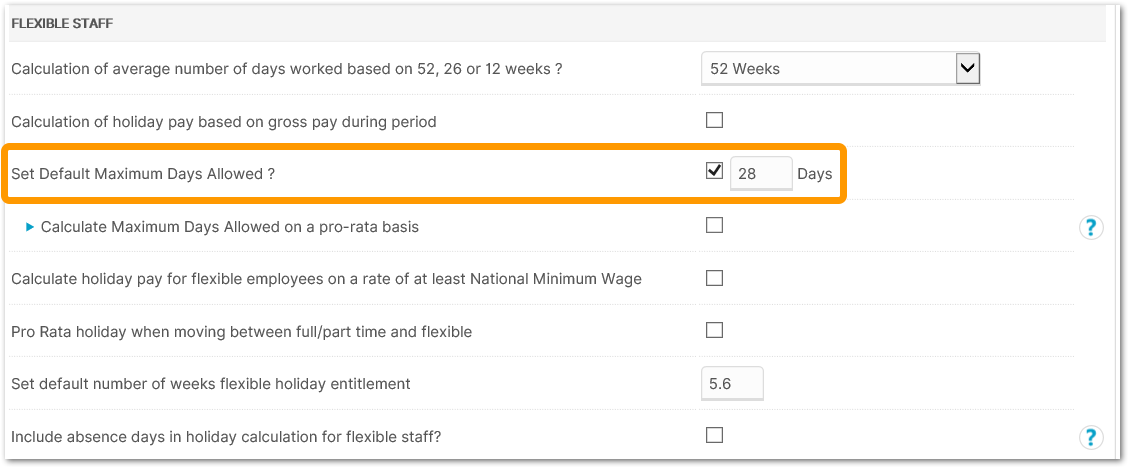Click the FLEXIBLE STAFF section header
Image resolution: width=1129 pixels, height=468 pixels.
click(62, 23)
